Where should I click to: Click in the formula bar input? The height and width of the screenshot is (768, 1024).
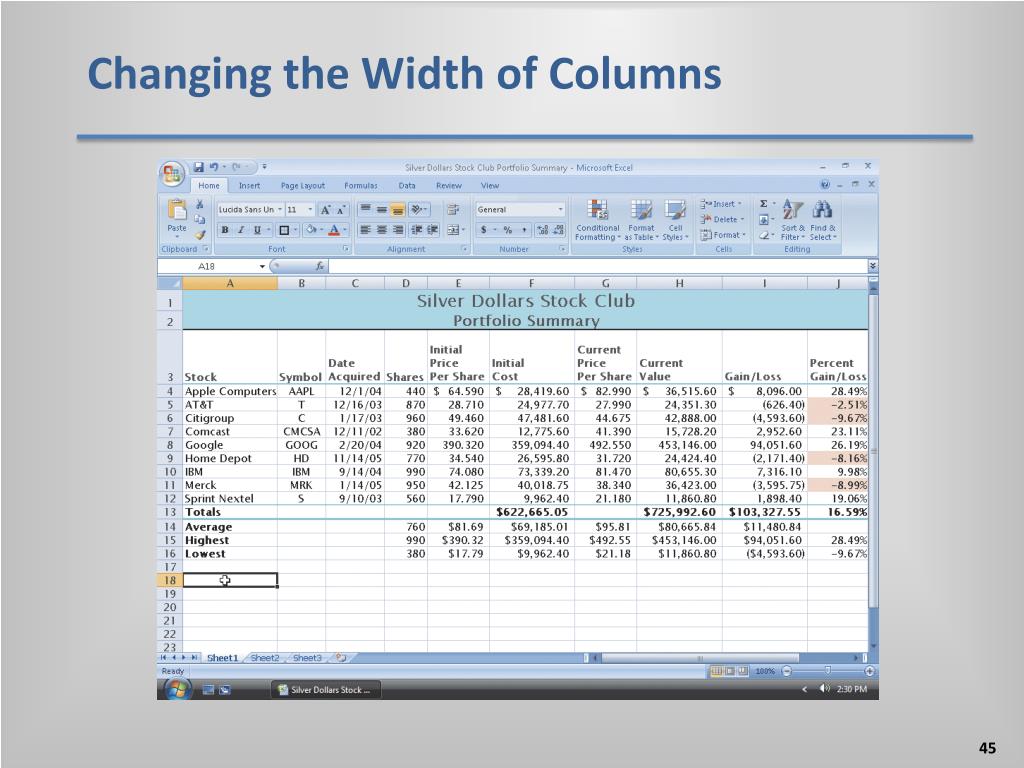coord(598,266)
